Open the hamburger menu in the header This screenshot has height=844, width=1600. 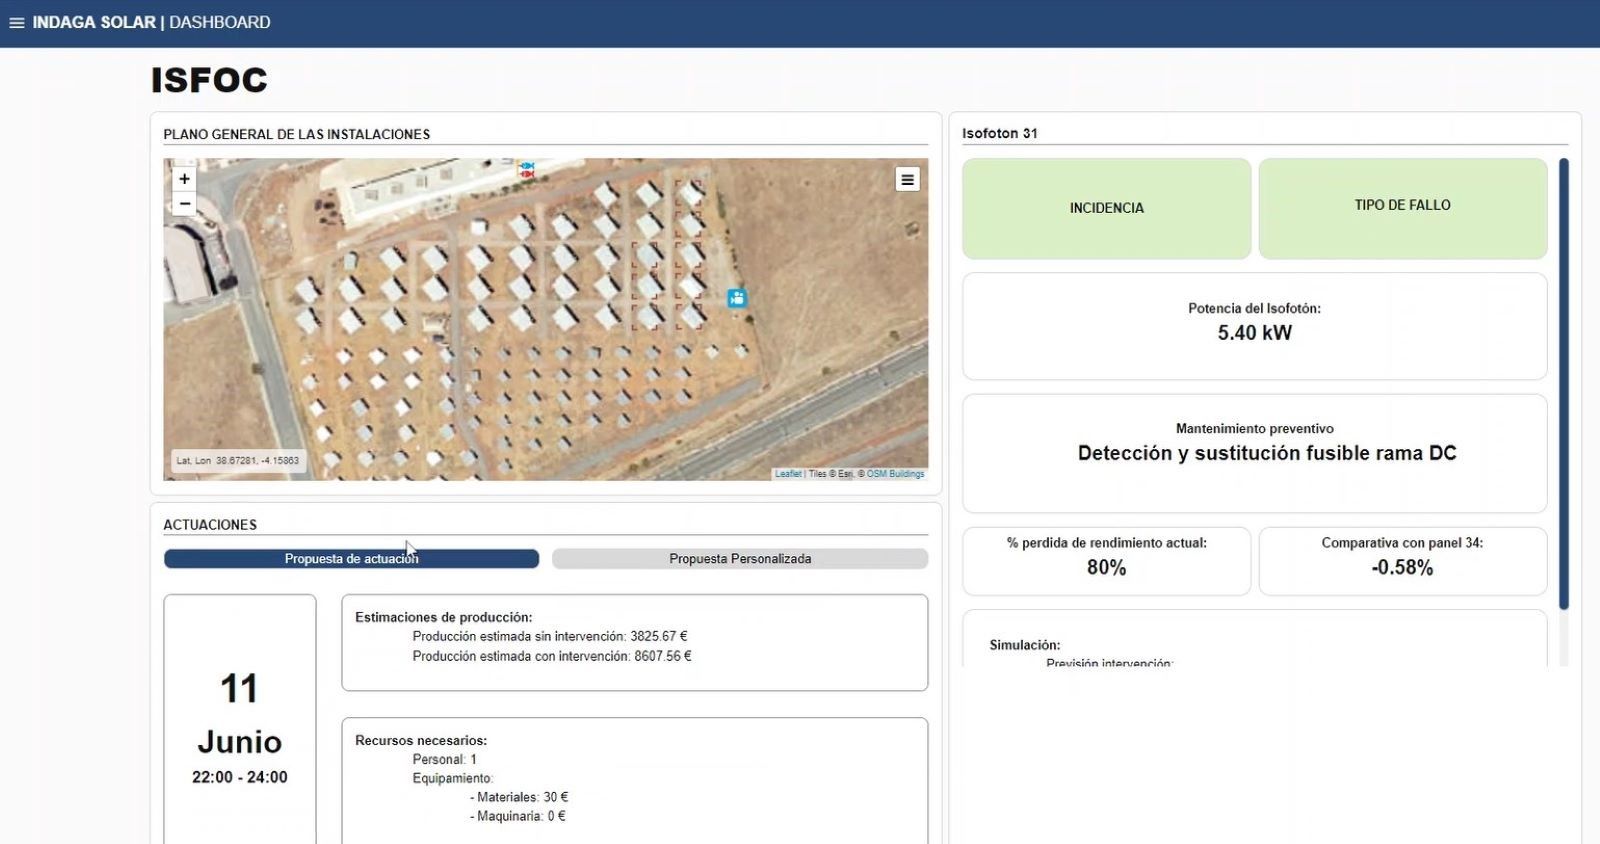(x=16, y=23)
